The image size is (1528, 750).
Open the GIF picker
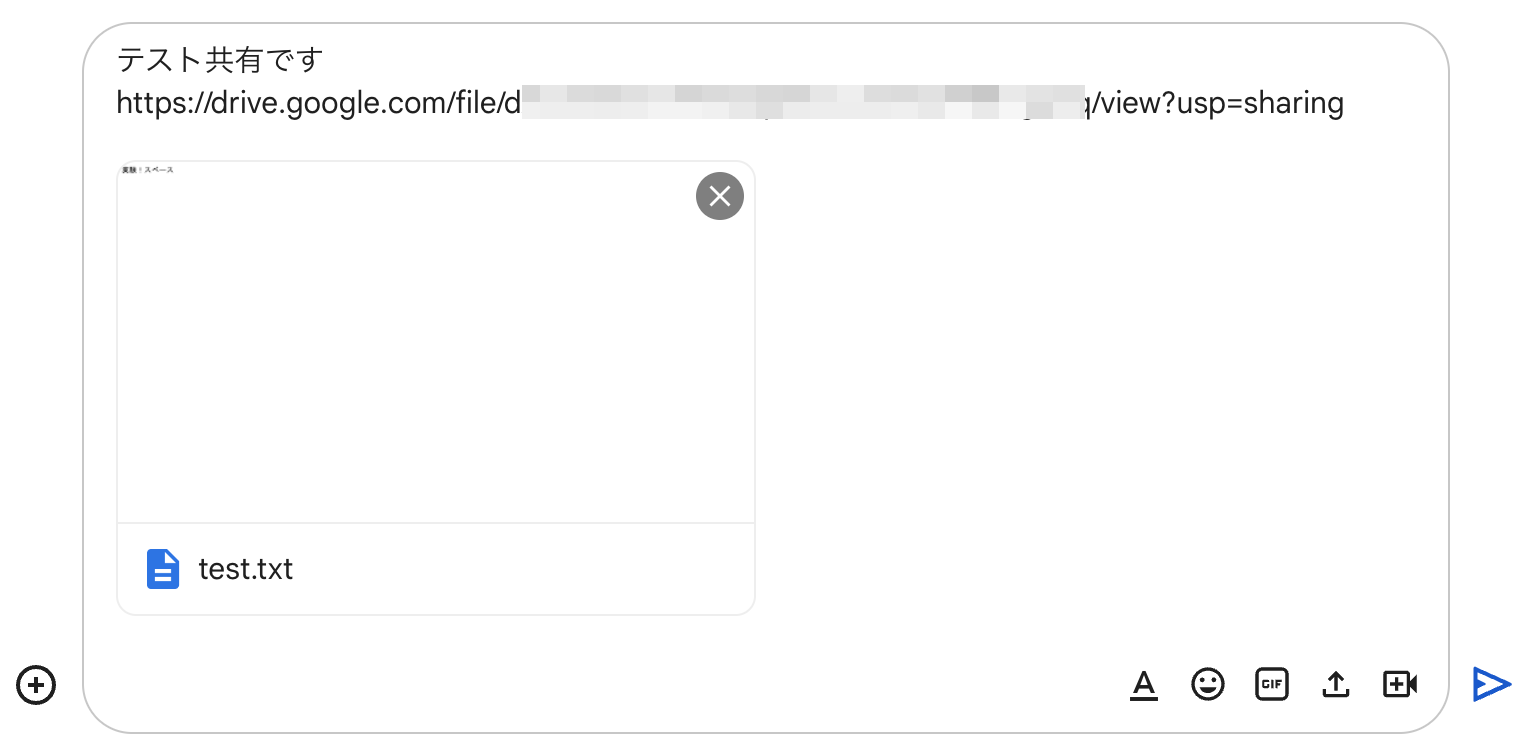click(1272, 685)
